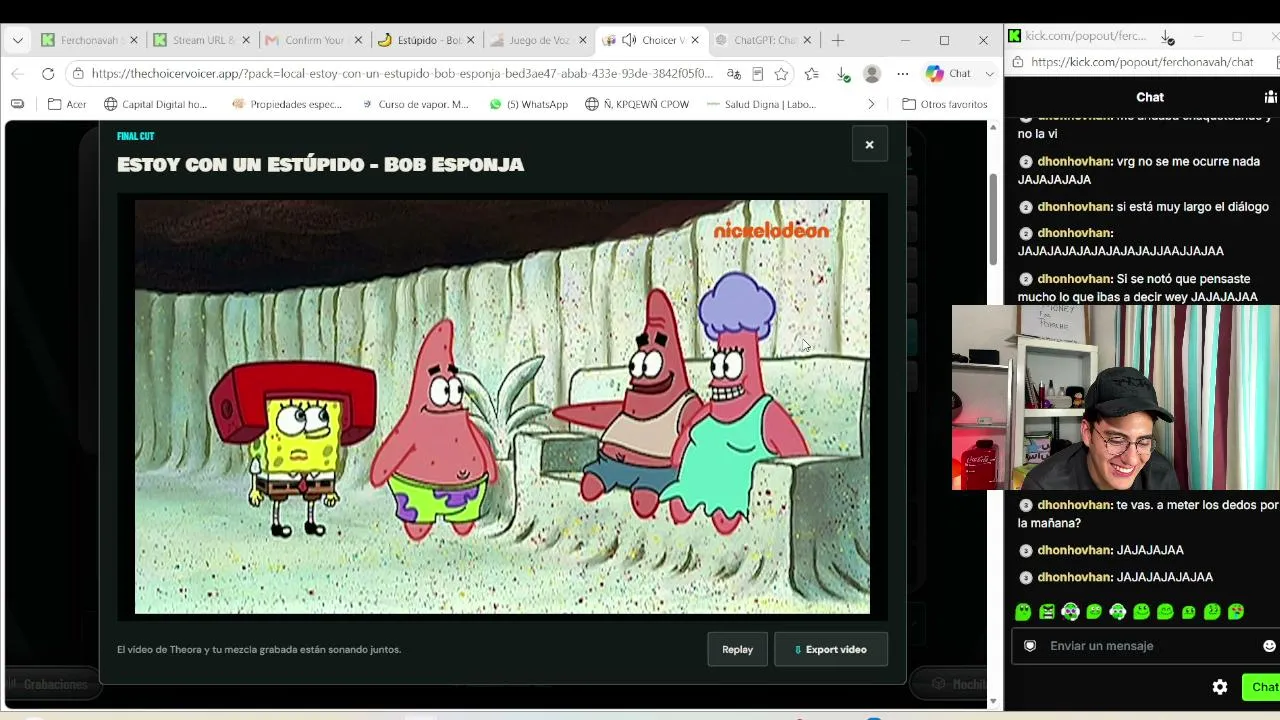Screen dimensions: 1280x720
Task: Expand the toolbar chevron beside Copilot Chat
Action: [990, 74]
